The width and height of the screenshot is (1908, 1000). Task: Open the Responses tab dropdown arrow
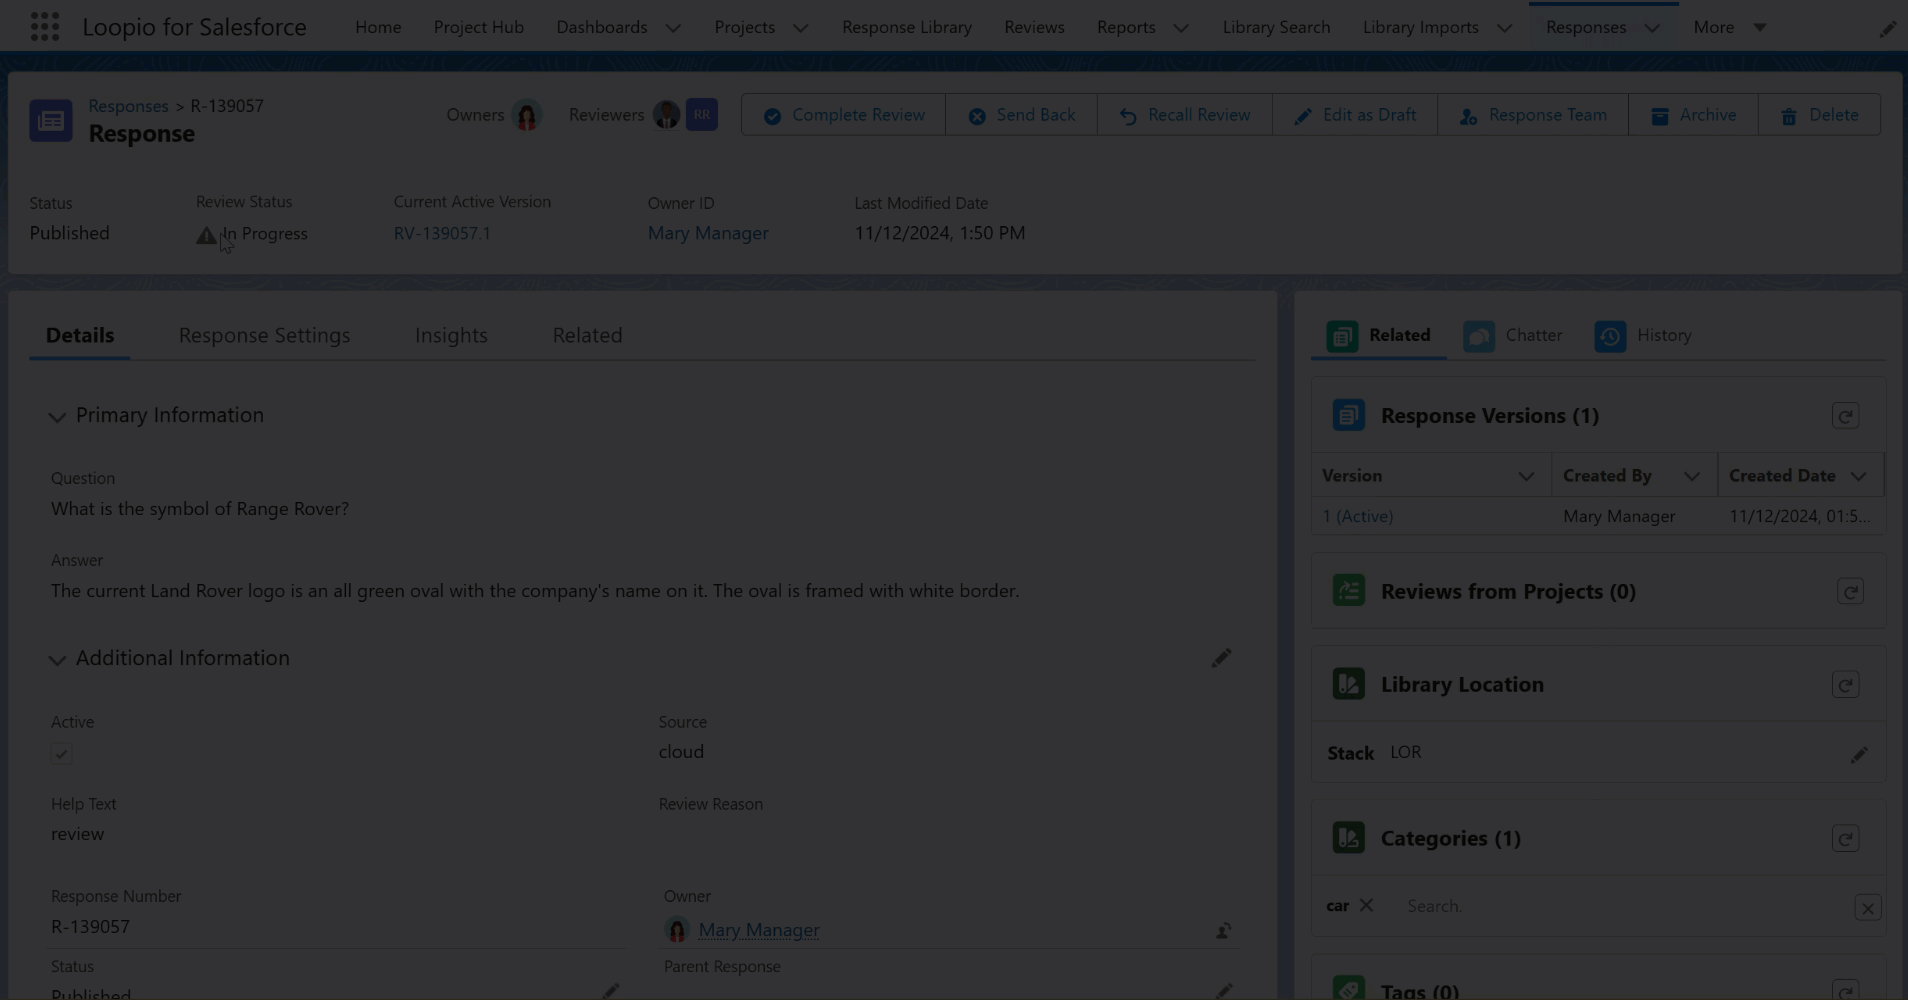pos(1652,28)
